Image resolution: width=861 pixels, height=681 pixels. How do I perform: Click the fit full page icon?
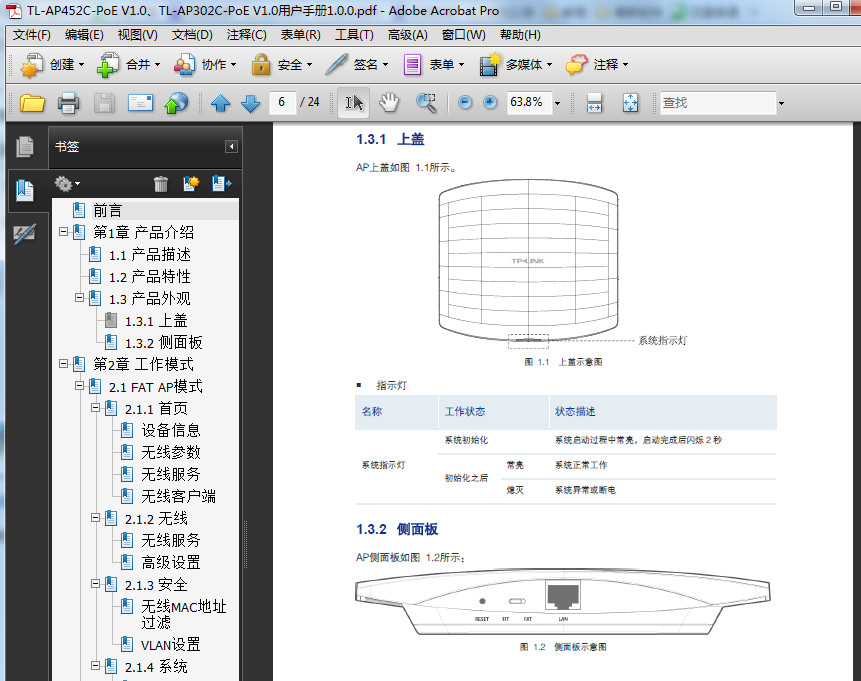pyautogui.click(x=630, y=103)
